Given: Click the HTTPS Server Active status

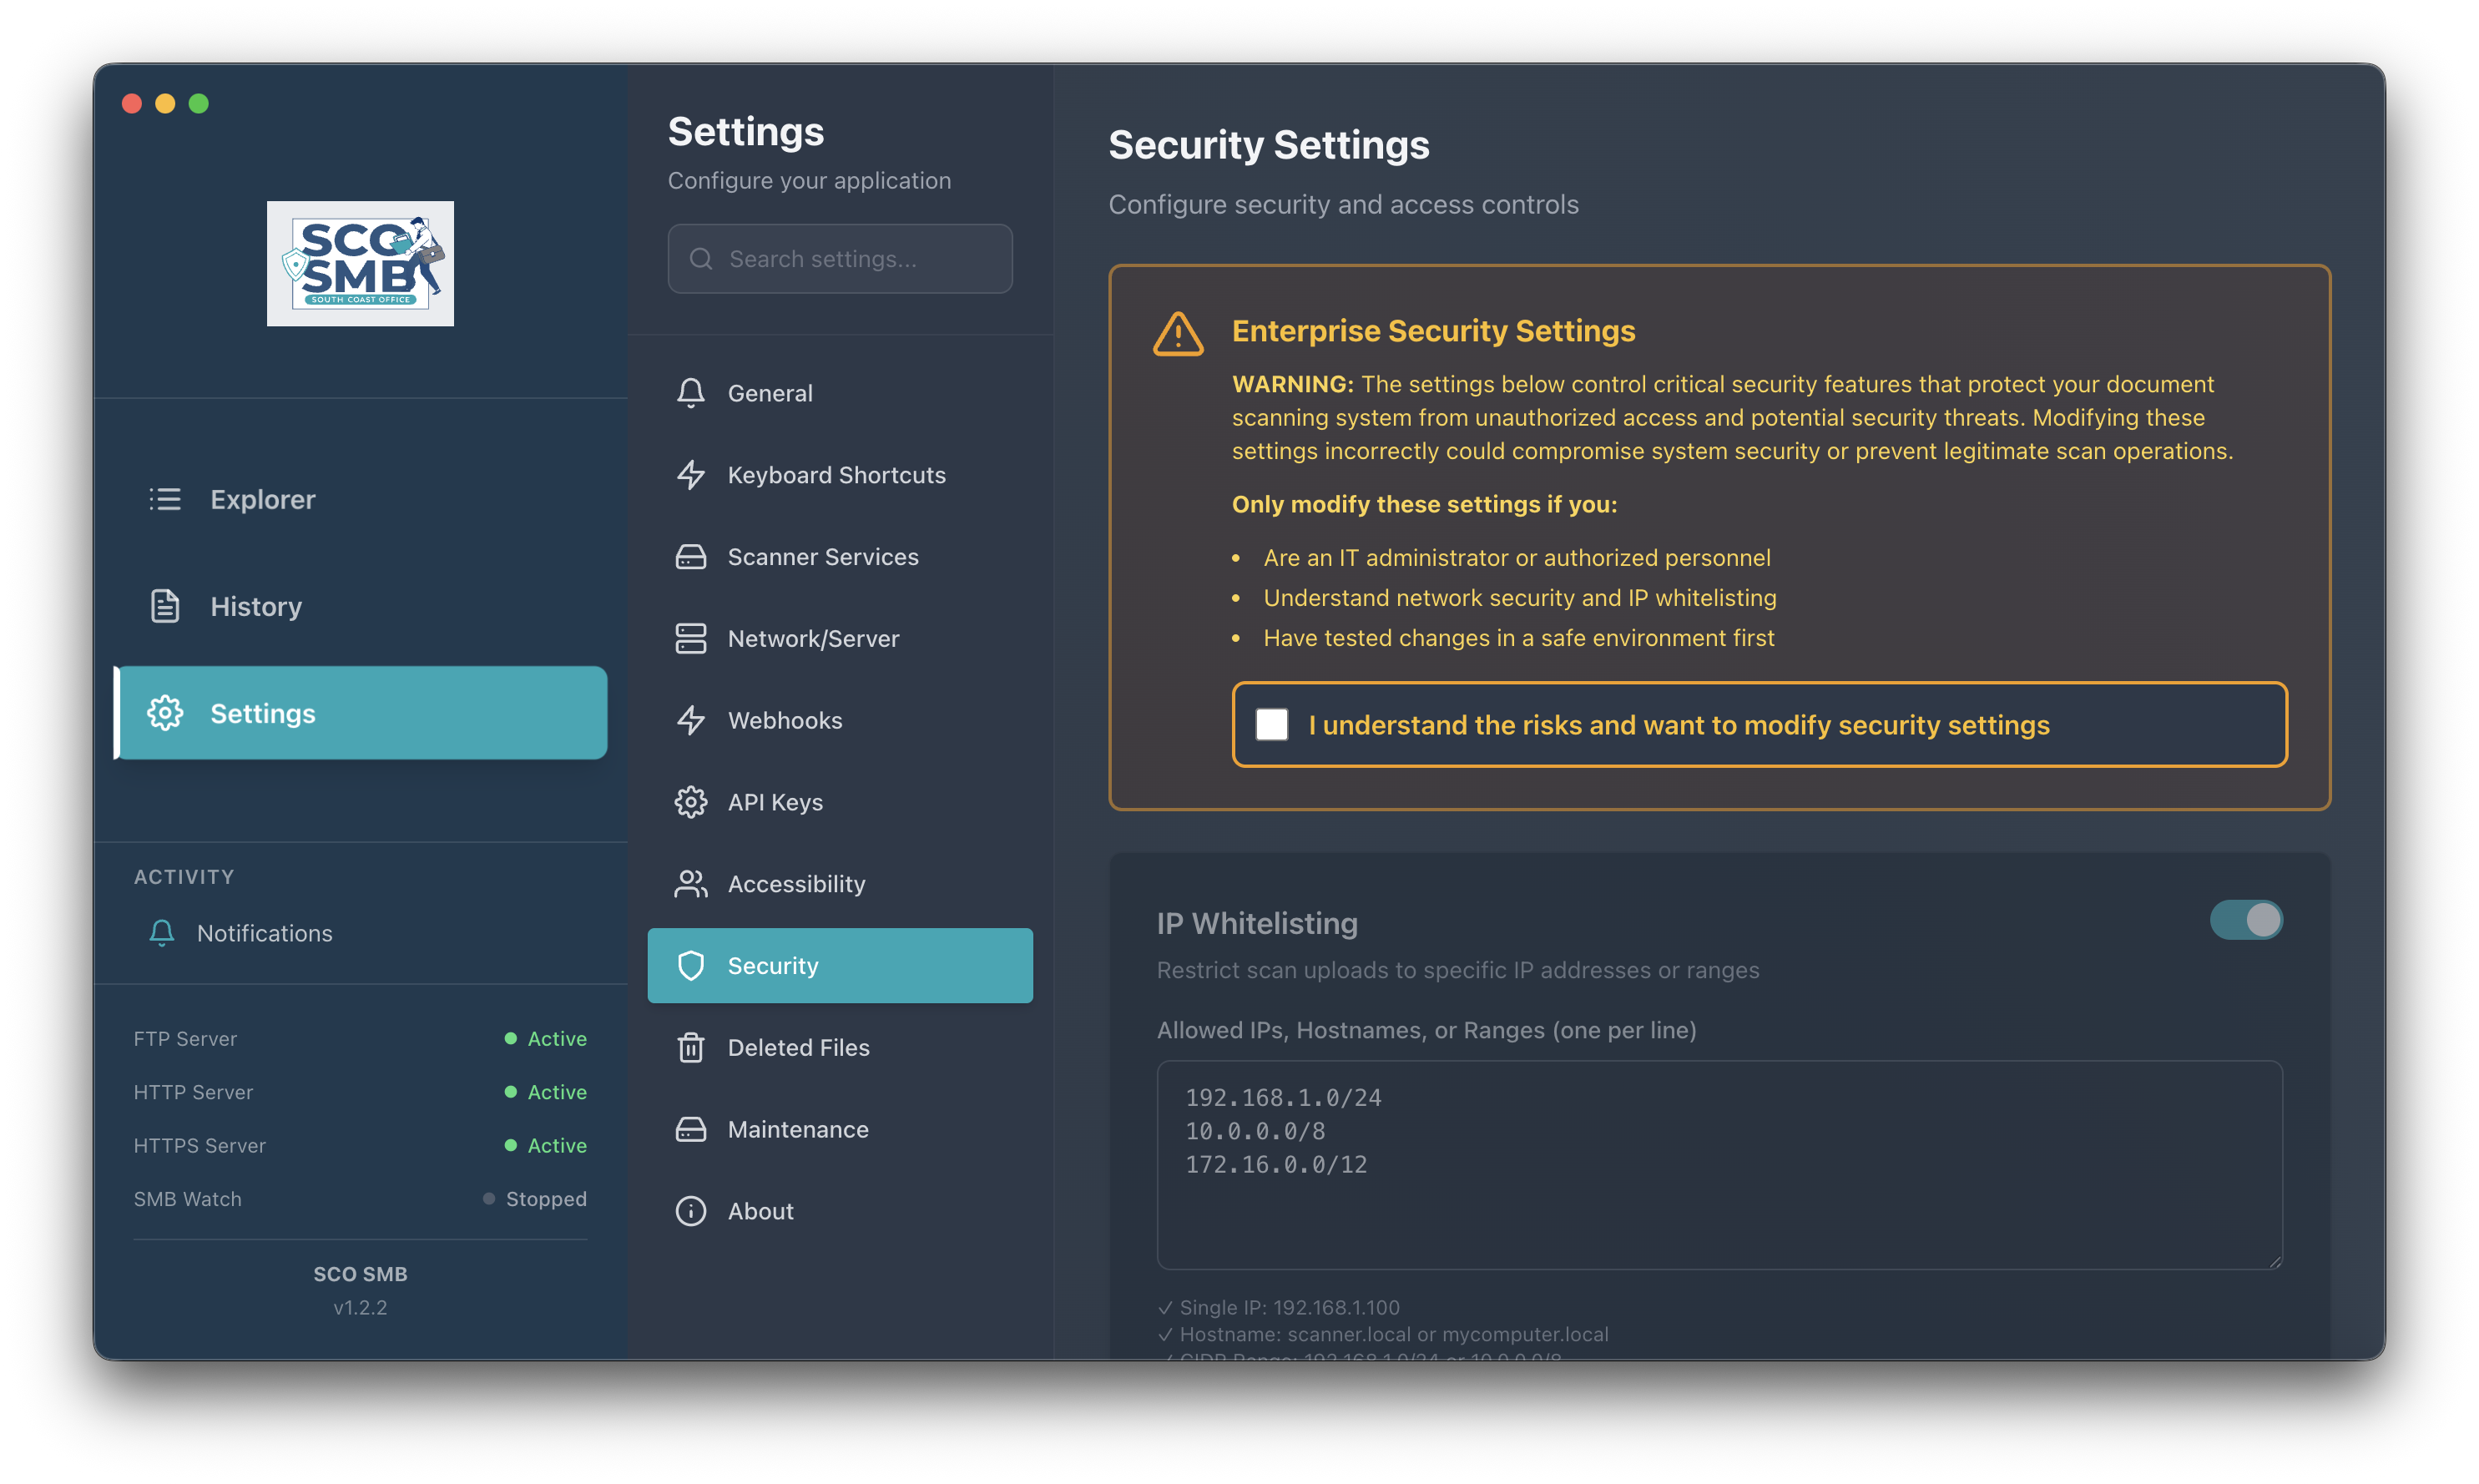Looking at the screenshot, I should [545, 1145].
